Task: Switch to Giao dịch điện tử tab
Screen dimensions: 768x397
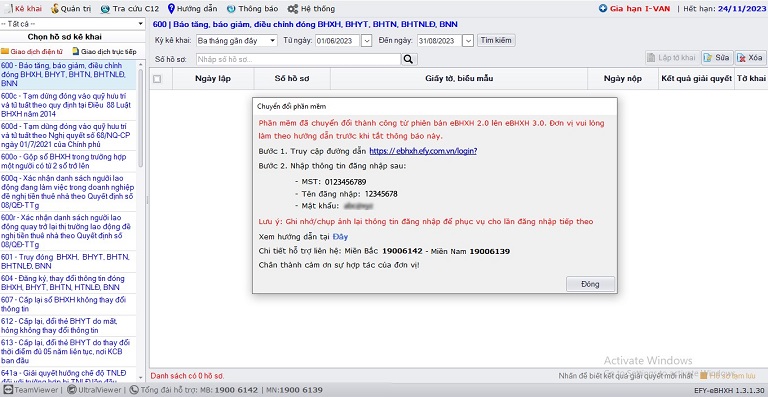Action: [32, 51]
